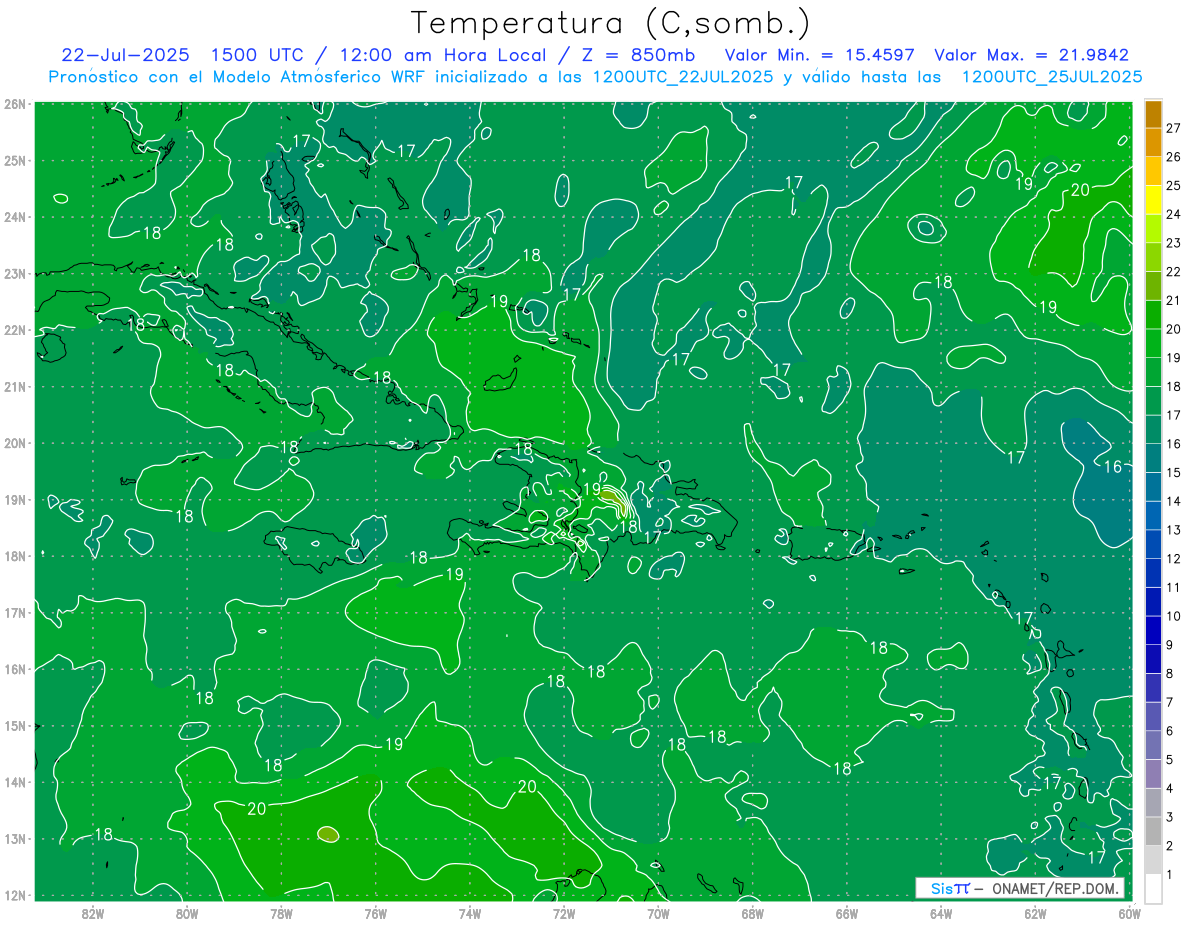This screenshot has width=1200, height=927.
Task: Click the colorbar scale label 13
Action: coord(1174,530)
